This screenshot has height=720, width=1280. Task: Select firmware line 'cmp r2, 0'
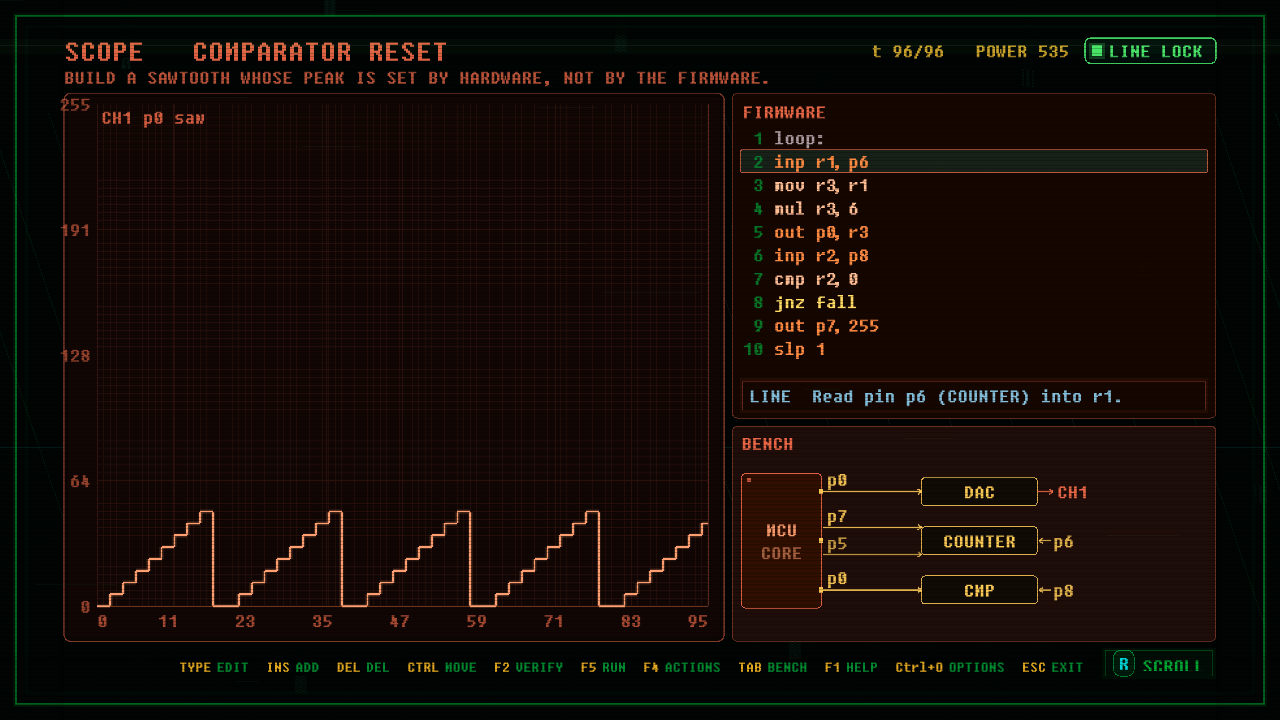pos(974,279)
